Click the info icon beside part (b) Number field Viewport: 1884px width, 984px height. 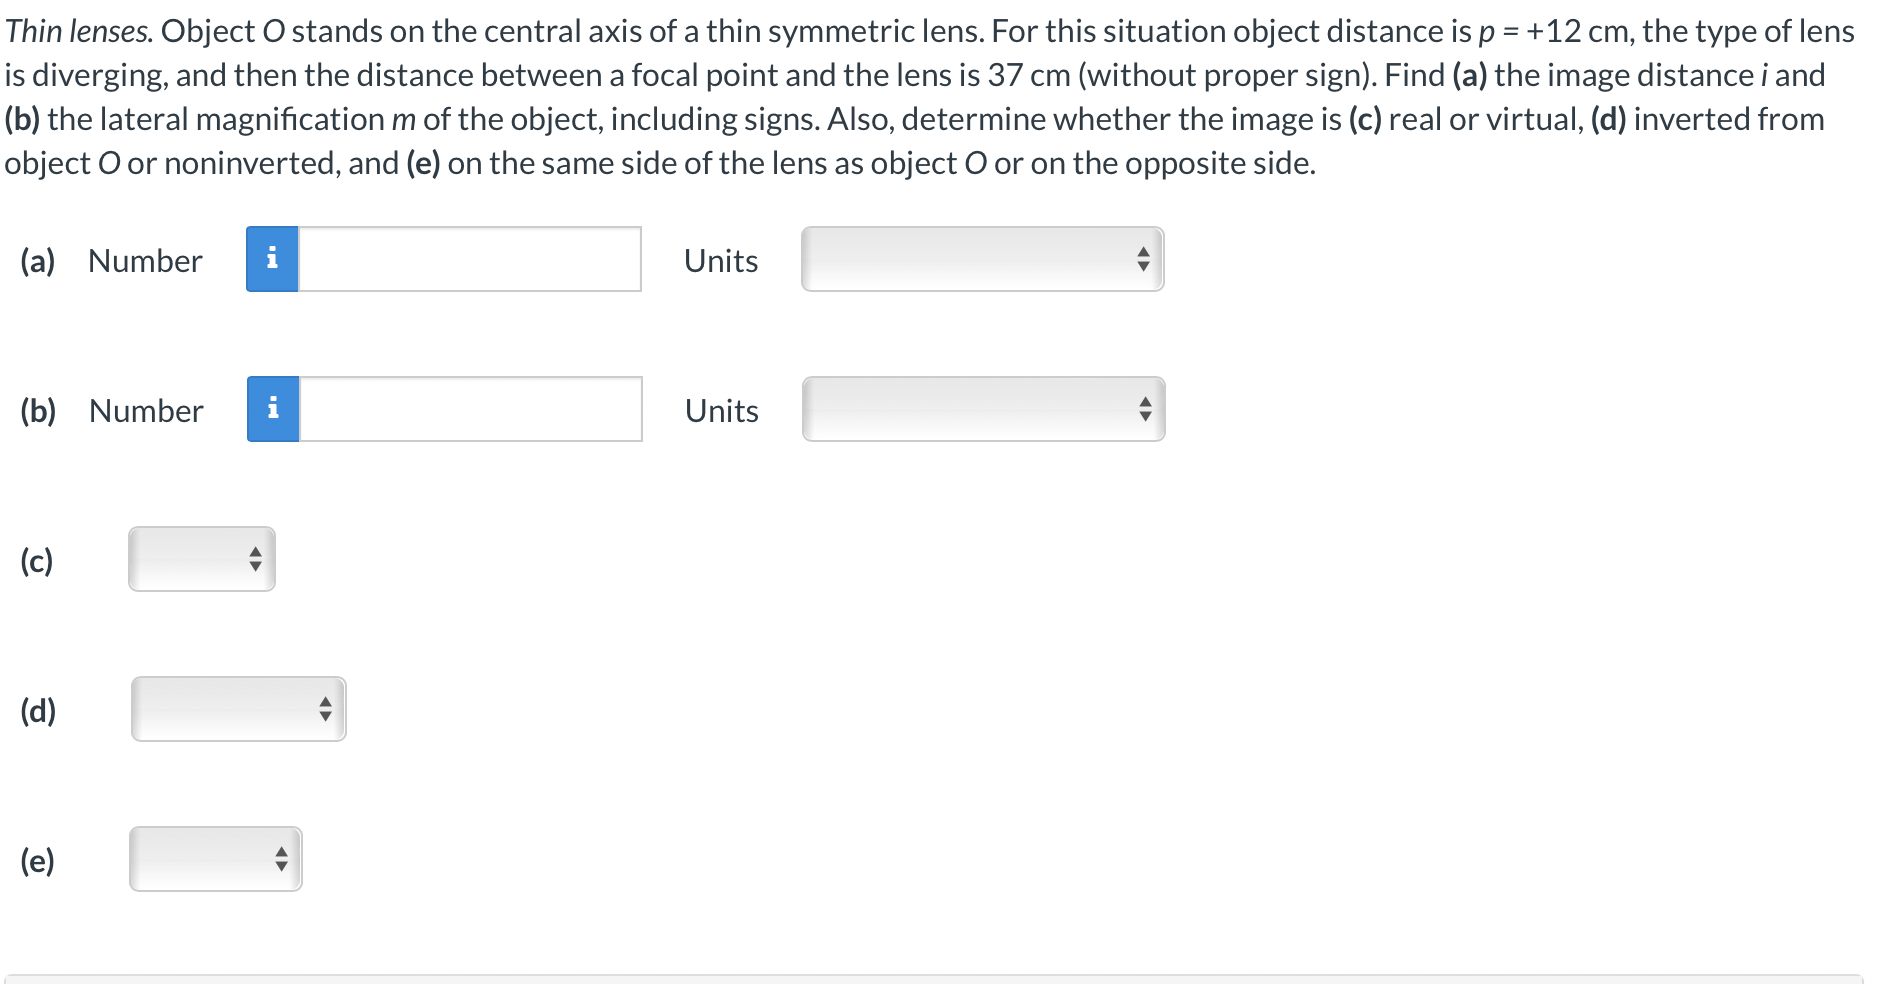pos(271,409)
